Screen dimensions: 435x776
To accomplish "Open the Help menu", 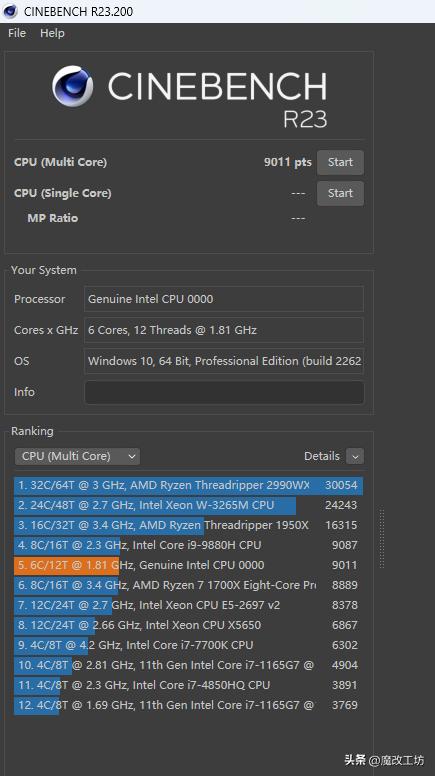I will point(52,33).
